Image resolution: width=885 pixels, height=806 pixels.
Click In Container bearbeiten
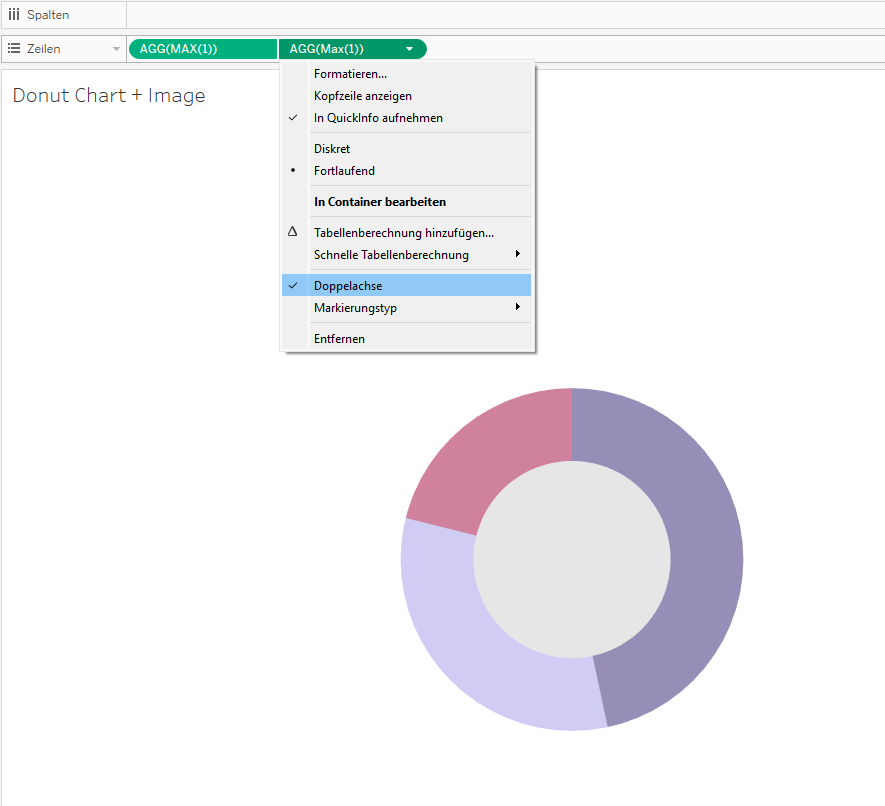379,202
